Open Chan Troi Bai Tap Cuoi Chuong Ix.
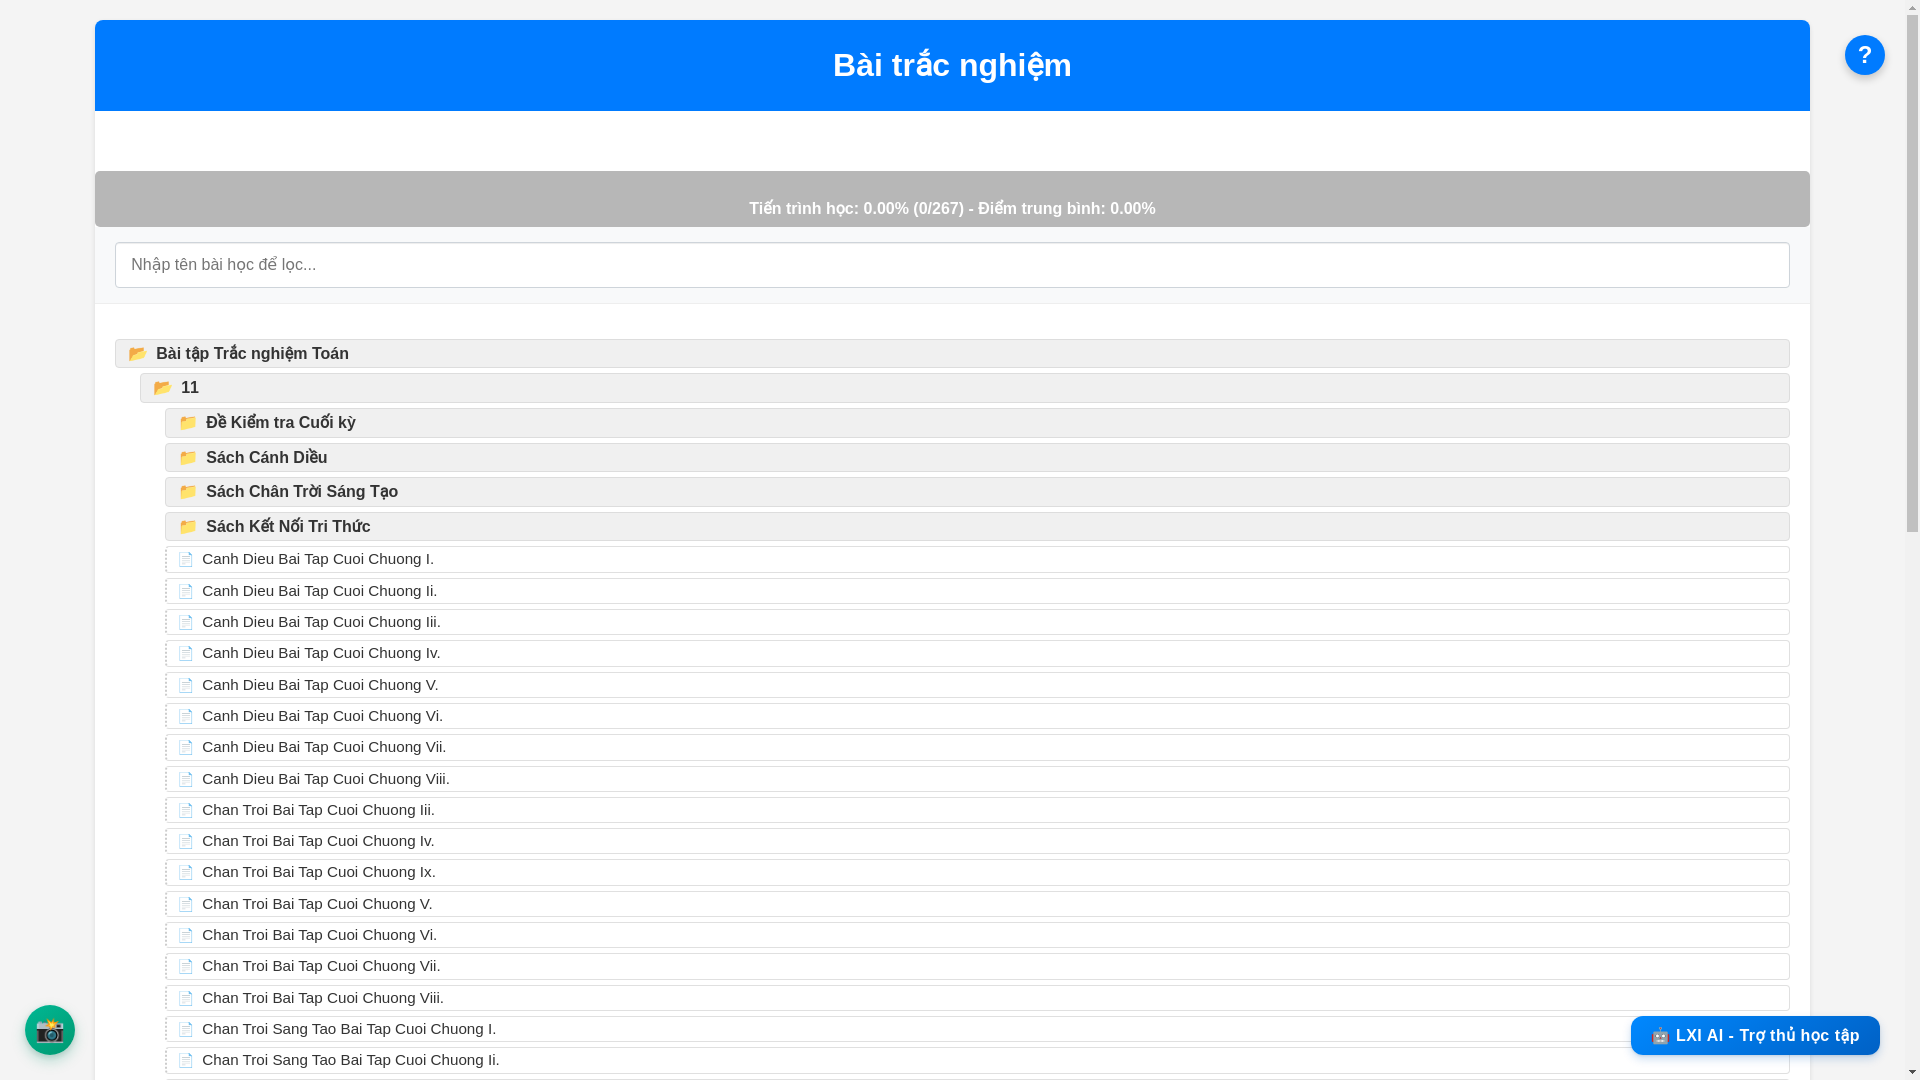1920x1080 pixels. point(977,872)
